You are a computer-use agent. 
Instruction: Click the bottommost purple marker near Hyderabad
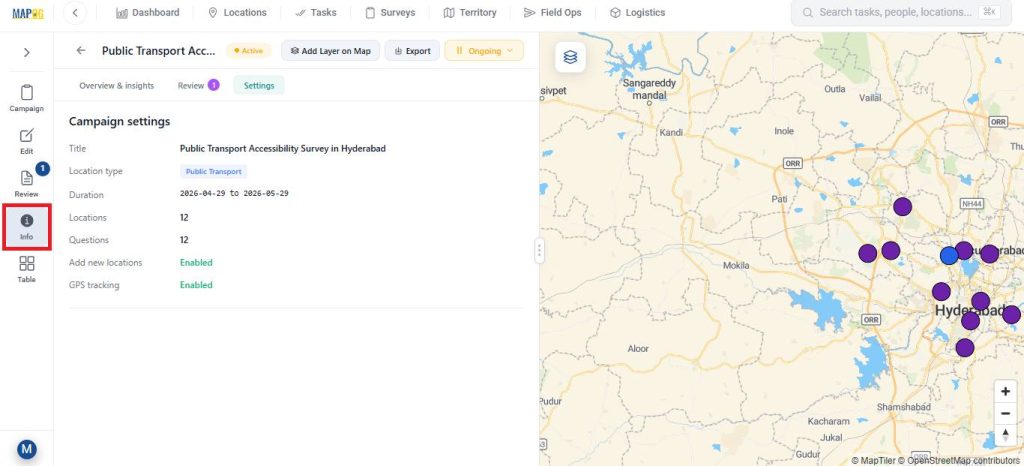(965, 348)
